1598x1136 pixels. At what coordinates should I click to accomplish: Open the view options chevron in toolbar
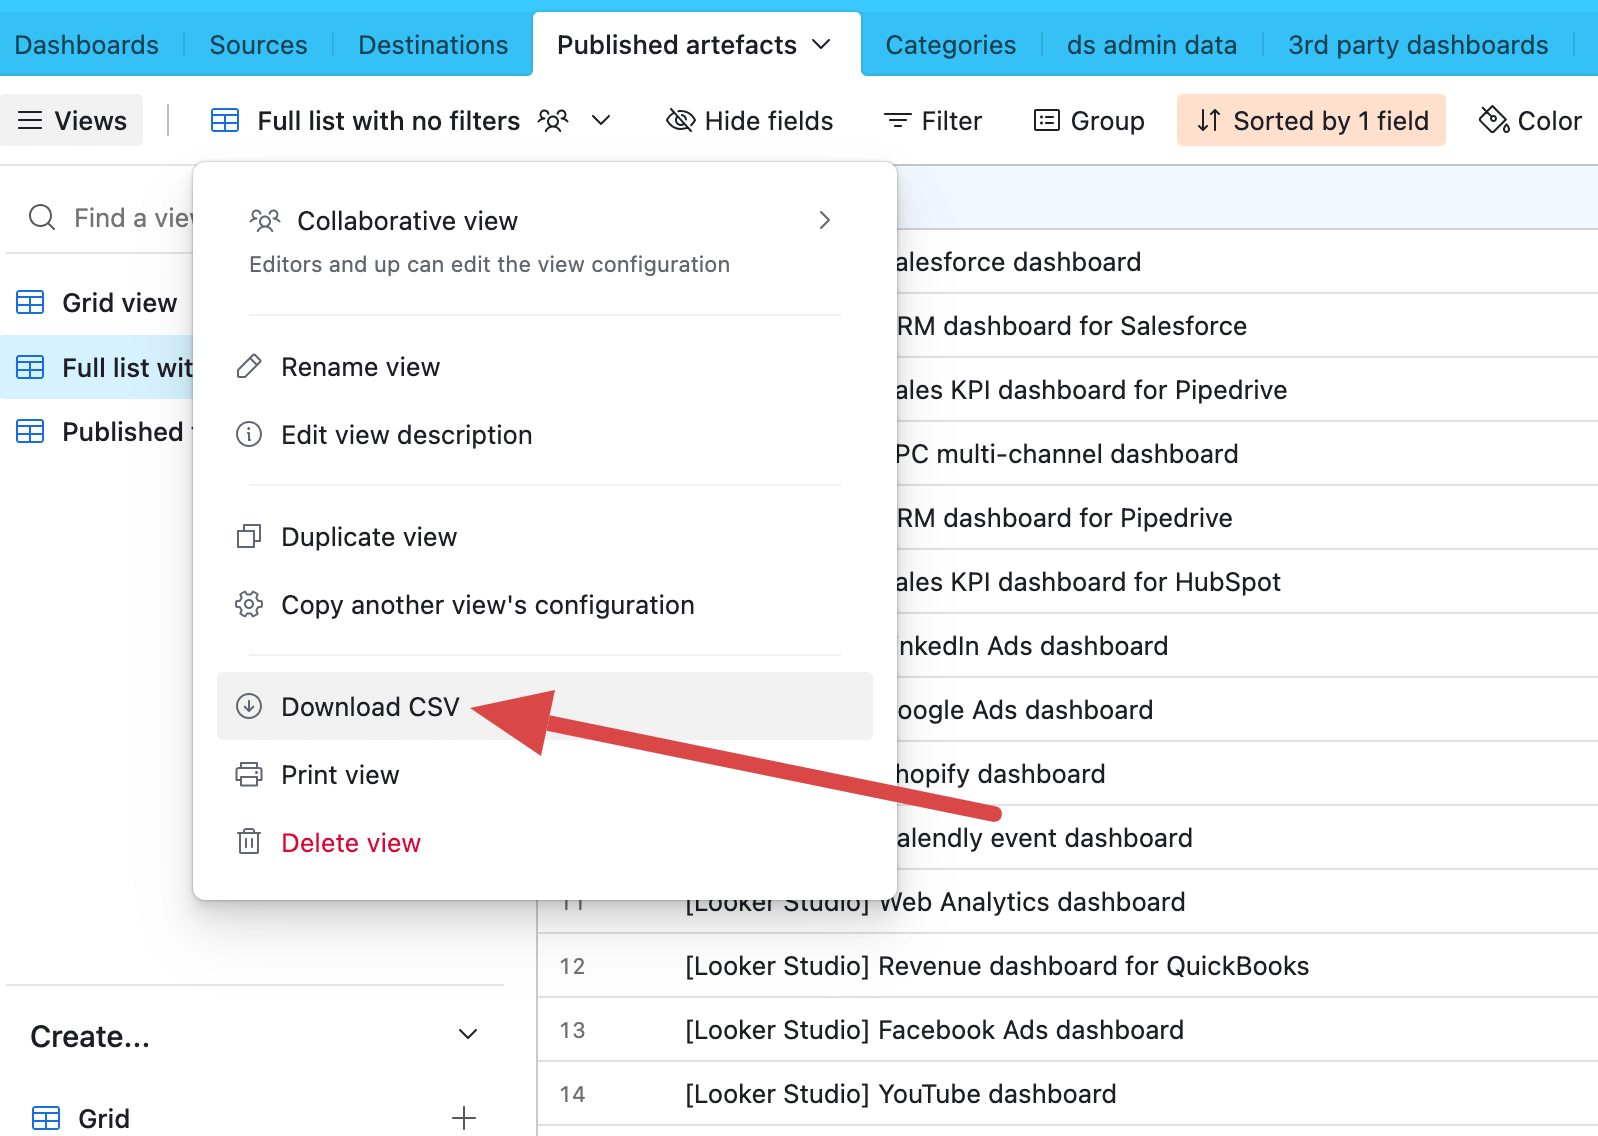601,121
